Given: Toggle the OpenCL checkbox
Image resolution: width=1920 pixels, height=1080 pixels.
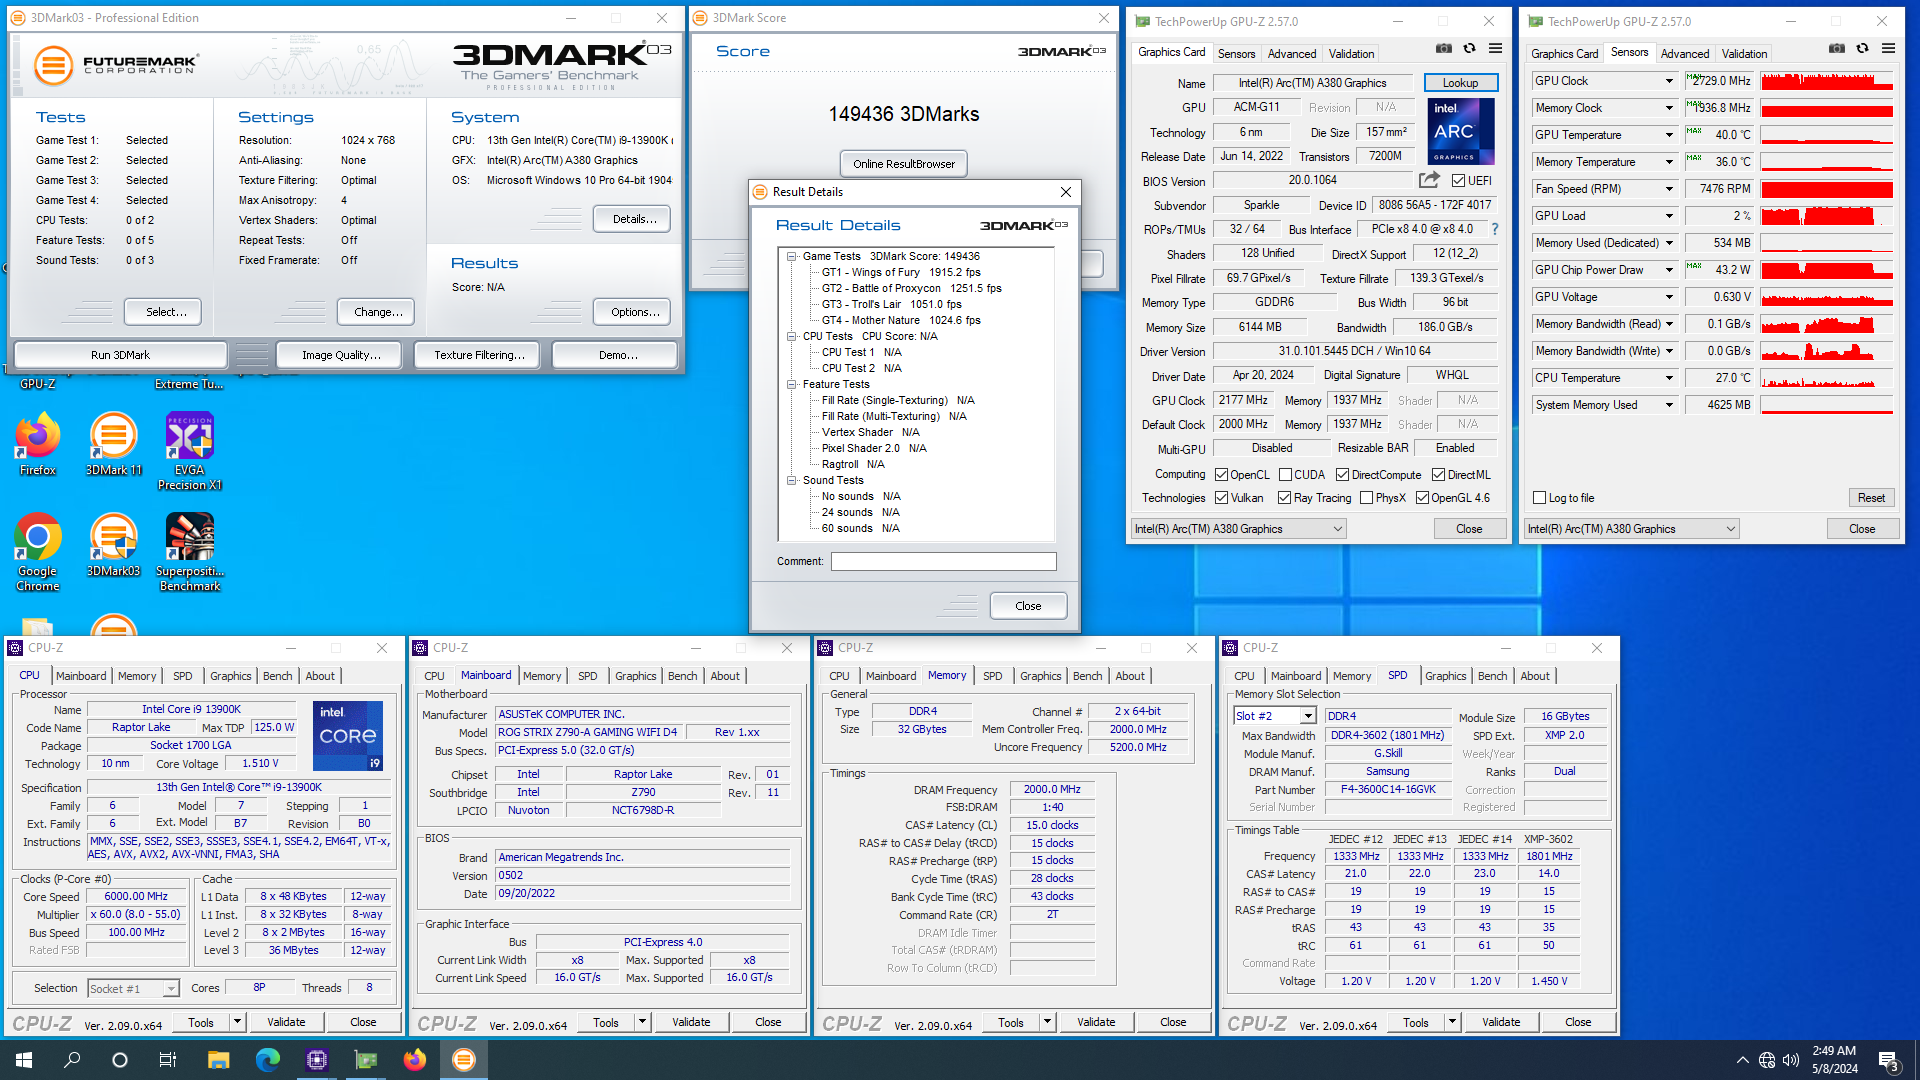Looking at the screenshot, I should [x=1221, y=474].
